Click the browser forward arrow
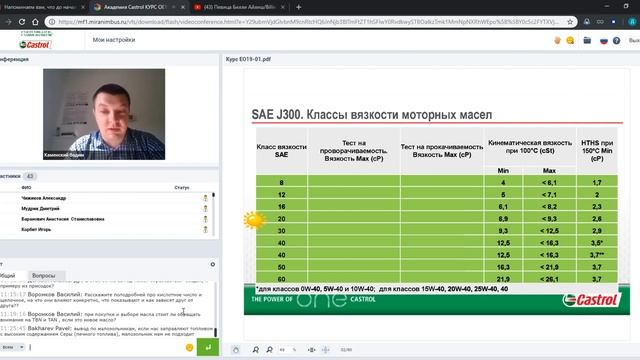 tap(8, 22)
